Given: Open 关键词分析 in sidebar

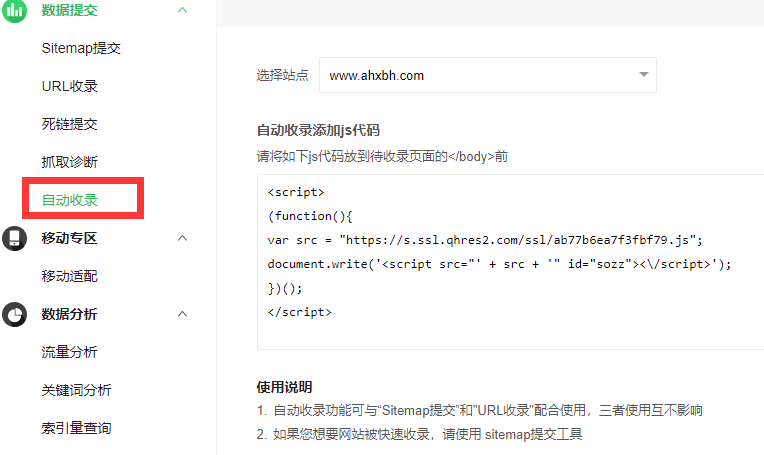Looking at the screenshot, I should point(76,390).
